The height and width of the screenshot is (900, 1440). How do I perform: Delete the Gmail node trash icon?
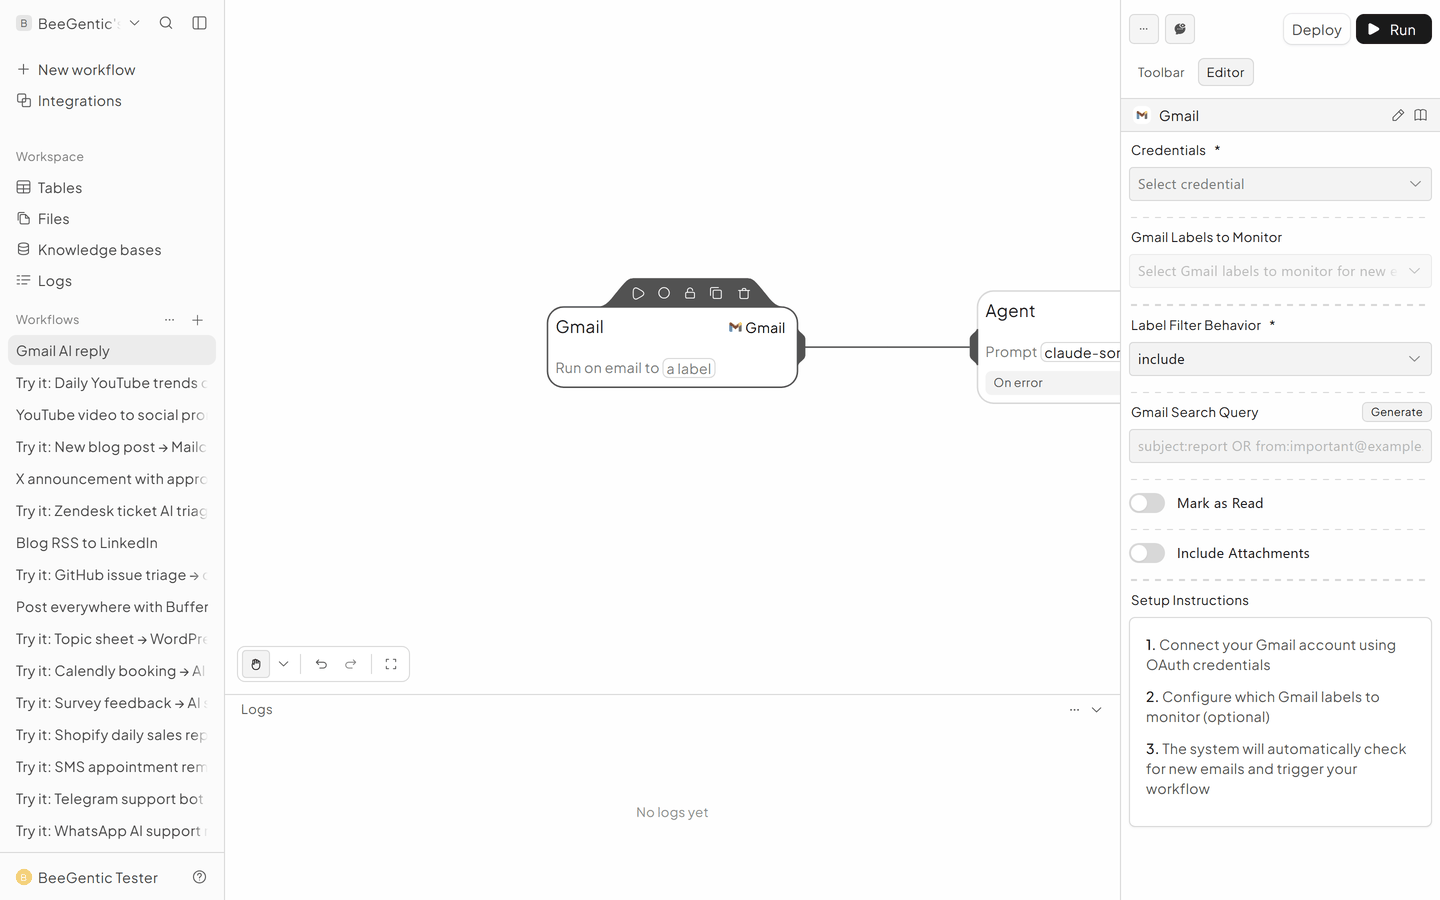coord(744,293)
